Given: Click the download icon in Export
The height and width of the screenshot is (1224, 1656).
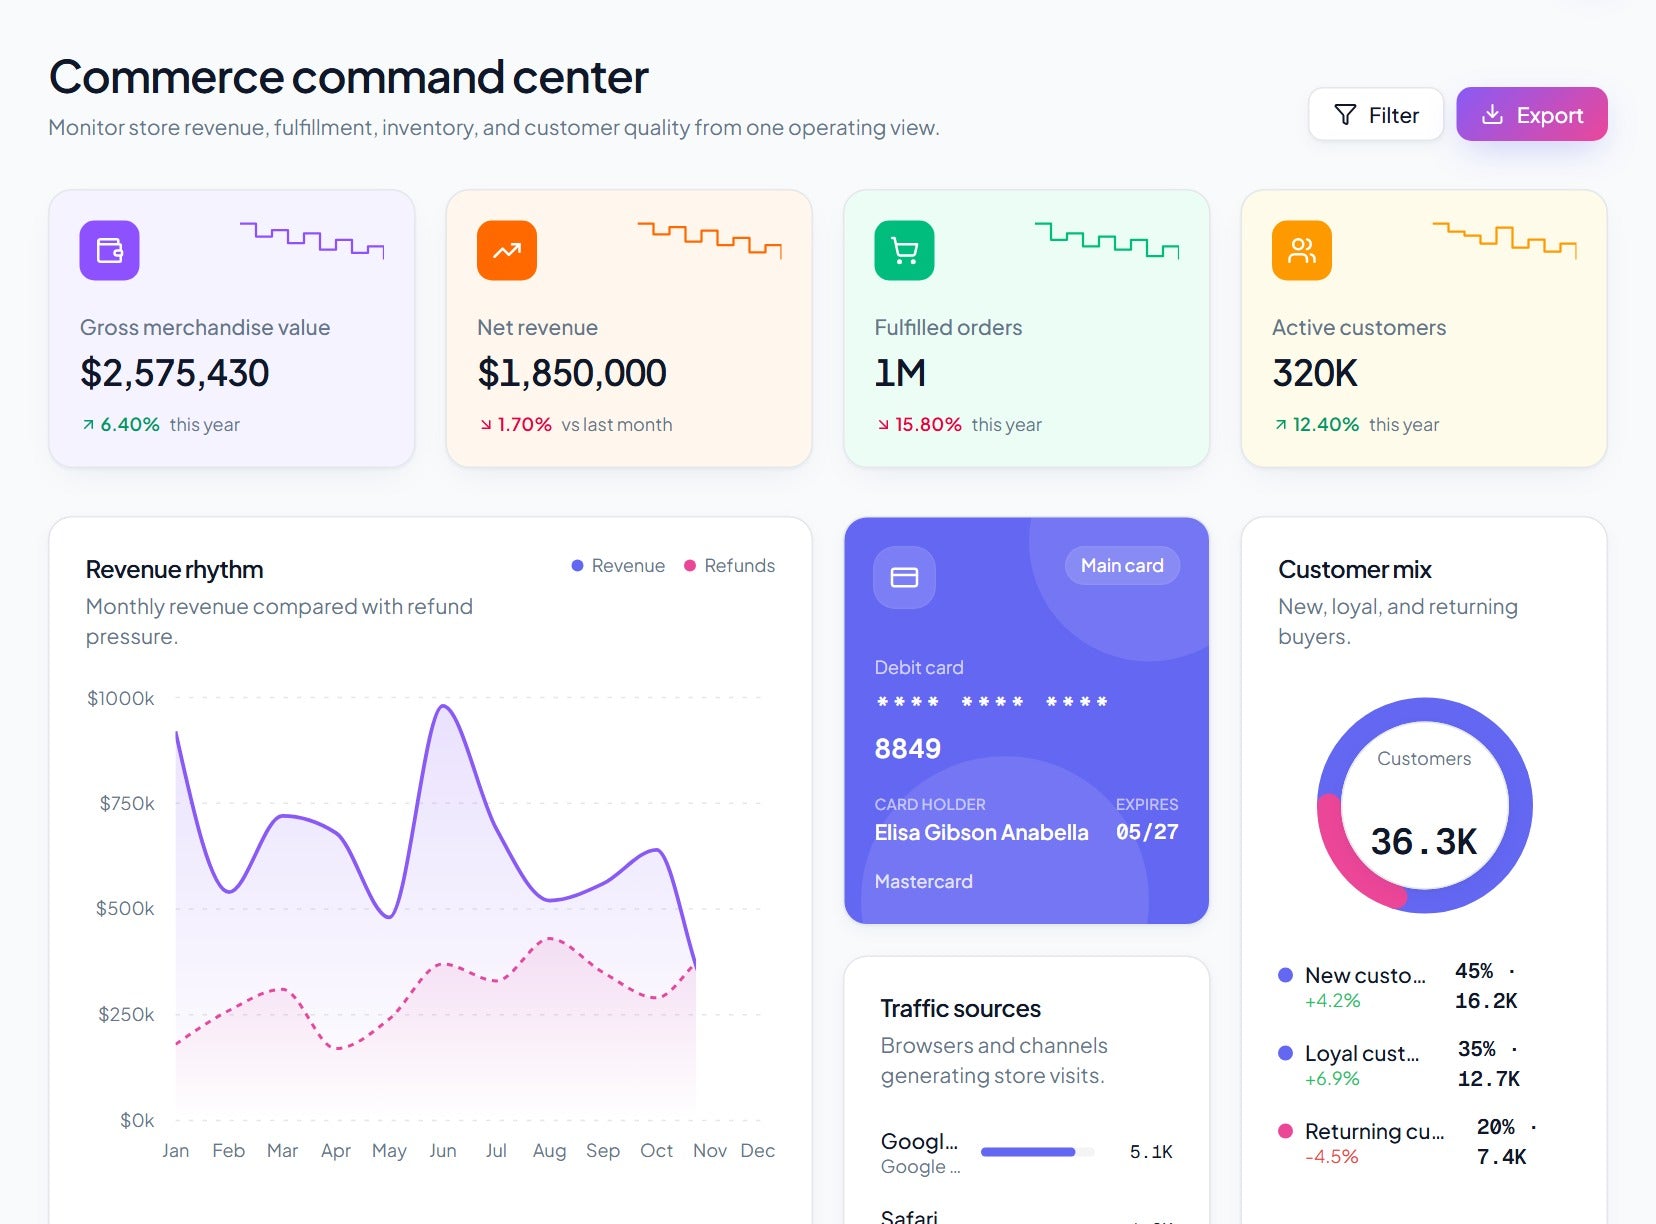Looking at the screenshot, I should 1492,115.
